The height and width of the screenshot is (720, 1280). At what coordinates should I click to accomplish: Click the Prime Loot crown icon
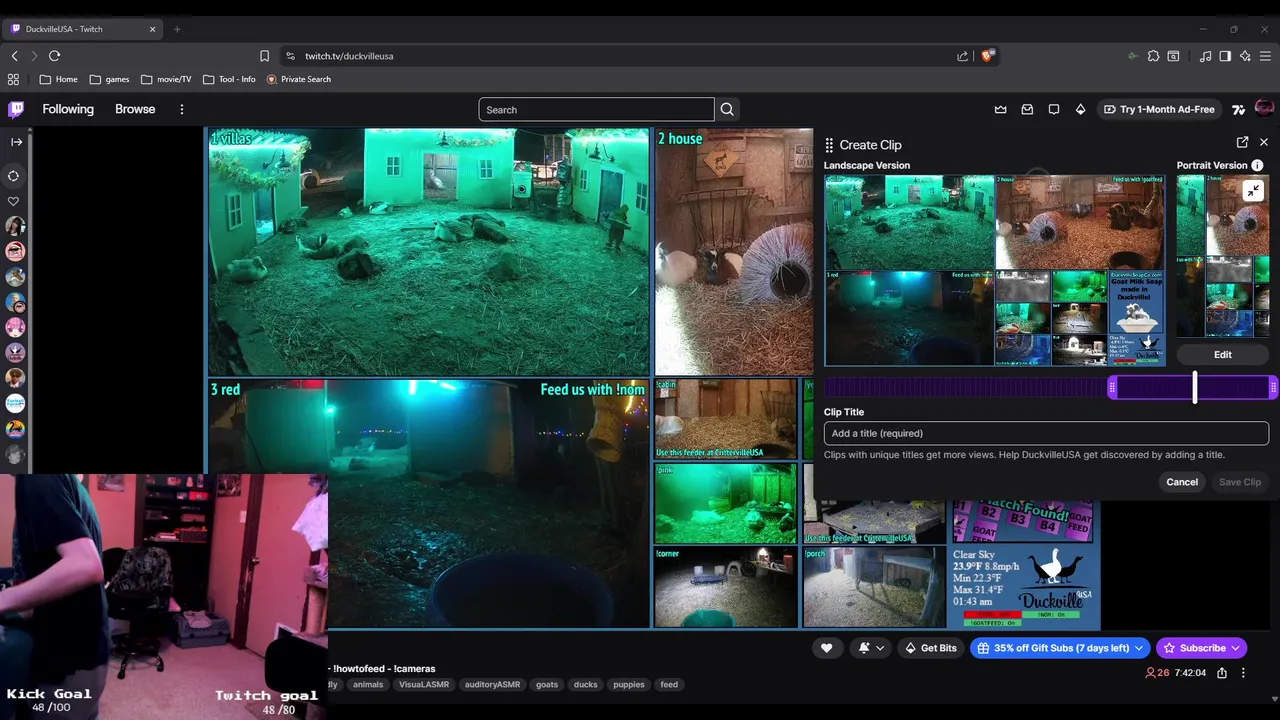1000,110
